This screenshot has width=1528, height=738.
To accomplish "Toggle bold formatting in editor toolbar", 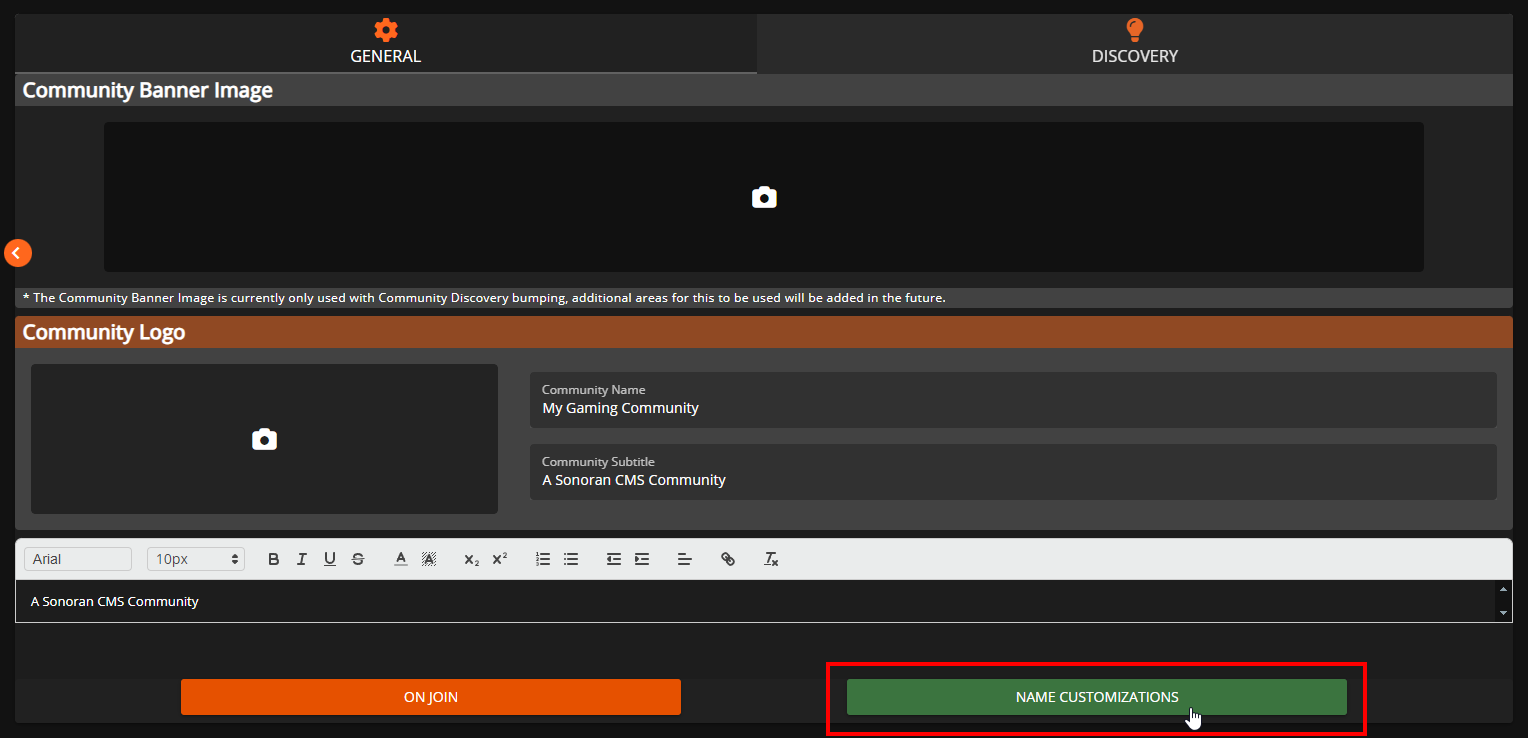I will point(274,559).
